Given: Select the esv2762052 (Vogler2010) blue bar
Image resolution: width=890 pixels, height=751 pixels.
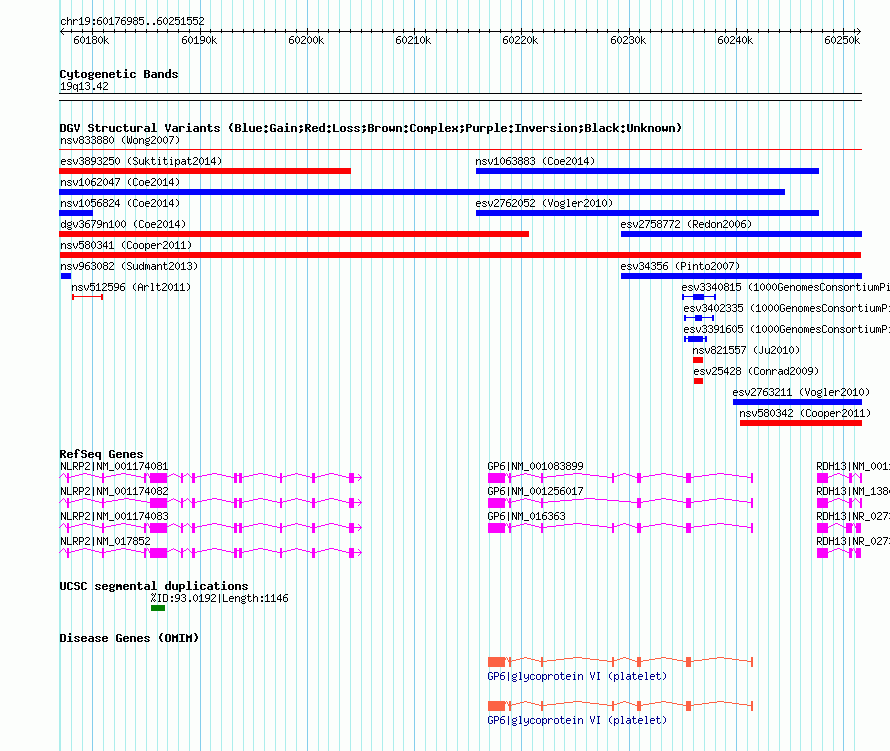Looking at the screenshot, I should tap(647, 213).
